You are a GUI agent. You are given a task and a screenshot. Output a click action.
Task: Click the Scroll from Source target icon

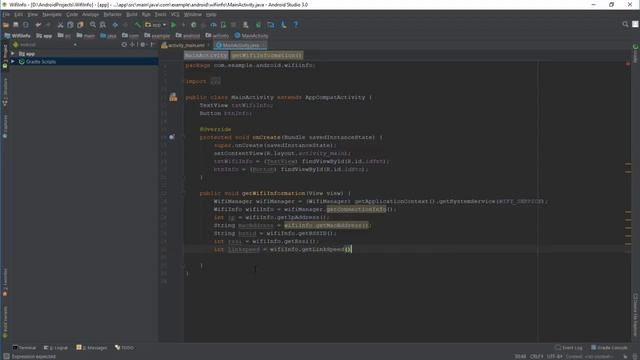tap(124, 44)
